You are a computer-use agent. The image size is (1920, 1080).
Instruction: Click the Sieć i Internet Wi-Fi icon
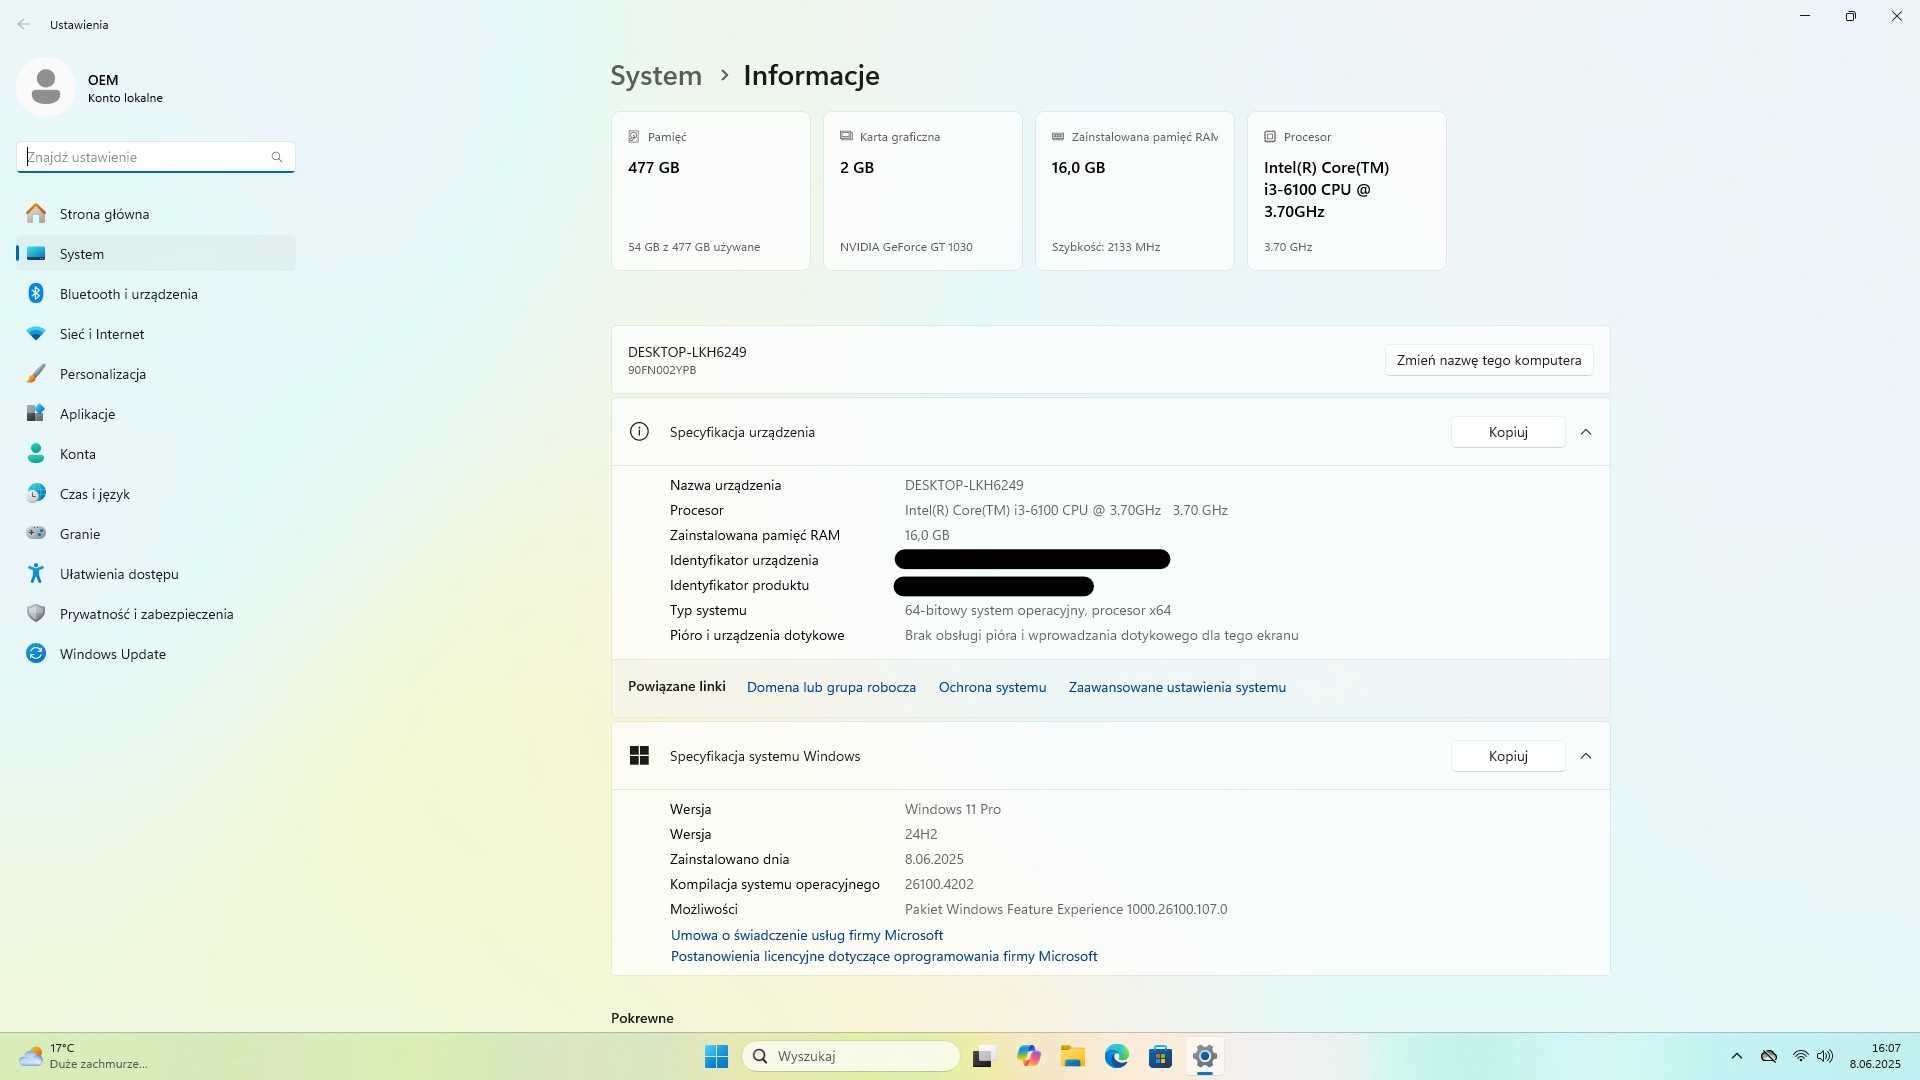click(36, 333)
